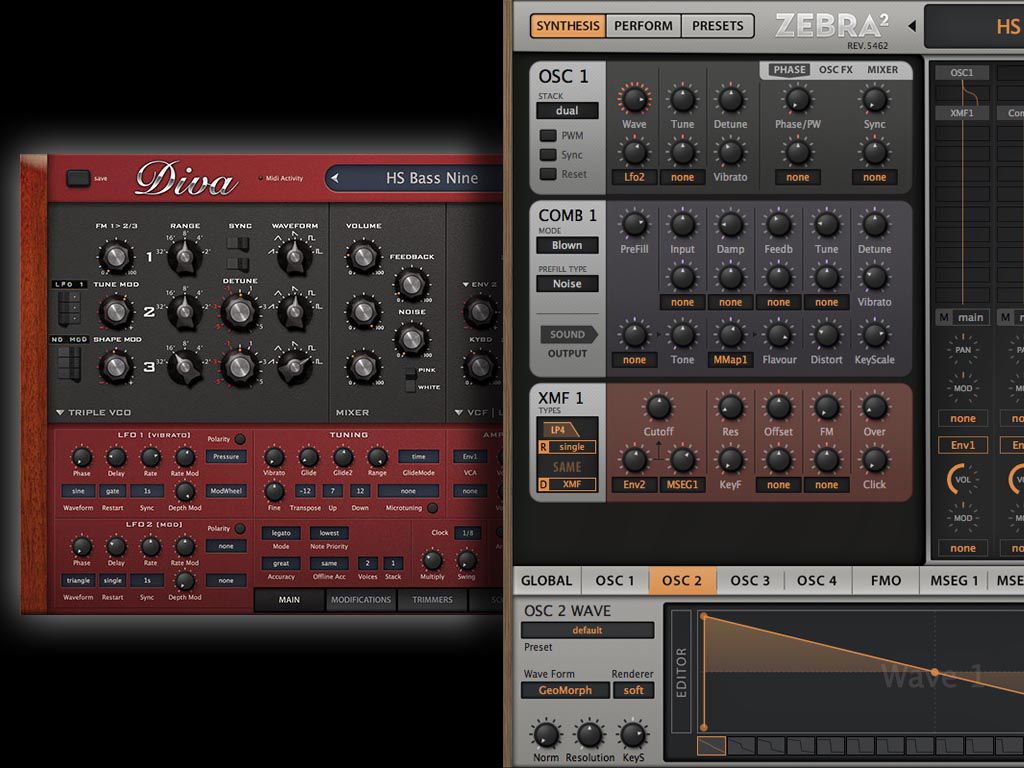Click the previous preset arrow beside HS Bass Nine

click(x=336, y=179)
